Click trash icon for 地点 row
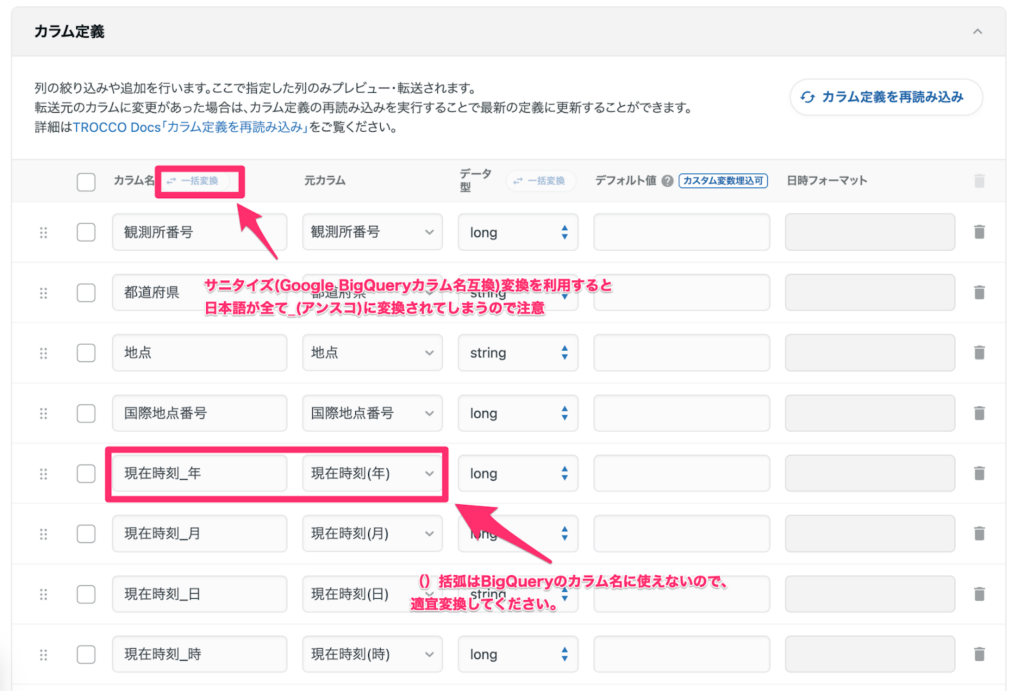Viewport: 1024px width, 691px height. point(979,353)
